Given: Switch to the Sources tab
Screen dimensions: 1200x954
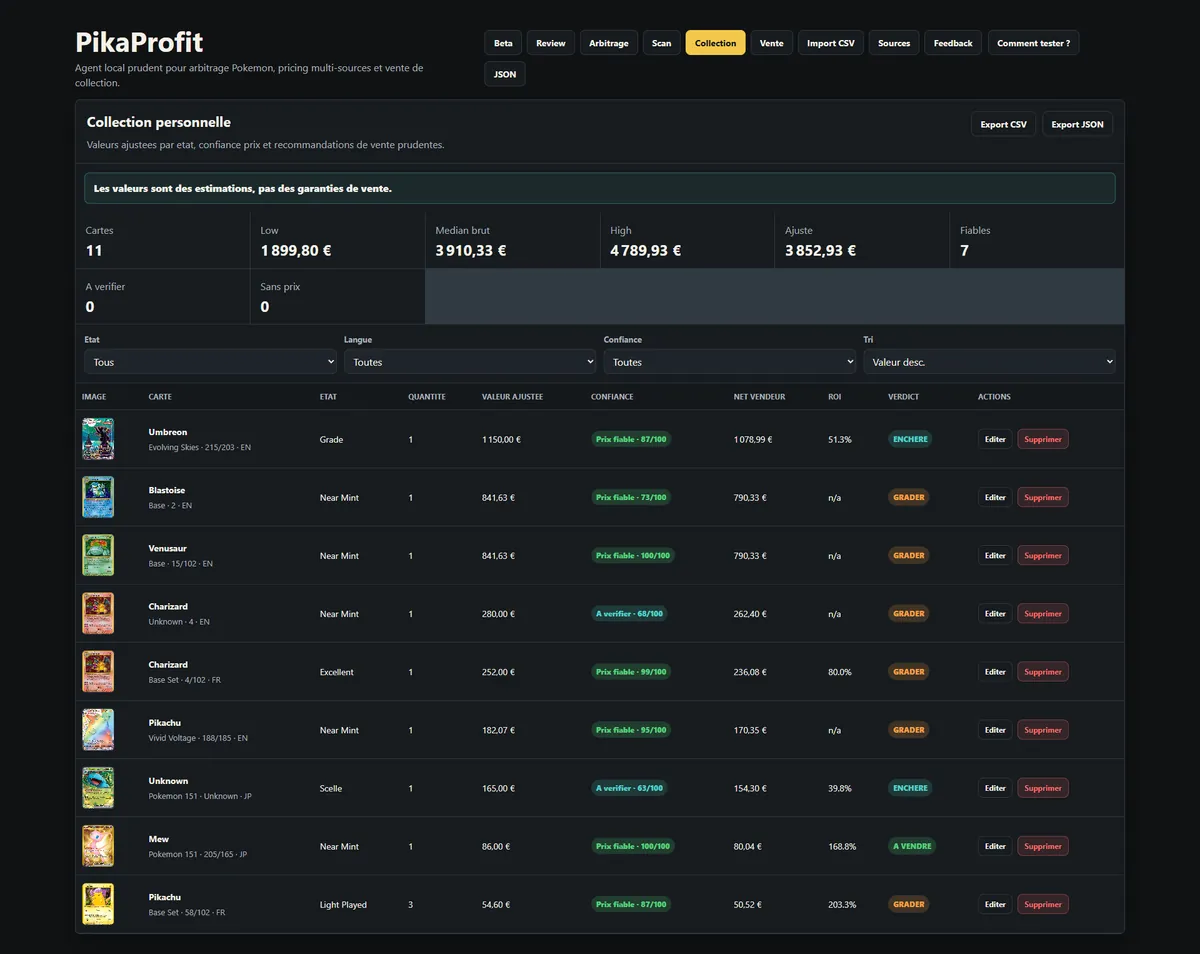Looking at the screenshot, I should [x=894, y=43].
